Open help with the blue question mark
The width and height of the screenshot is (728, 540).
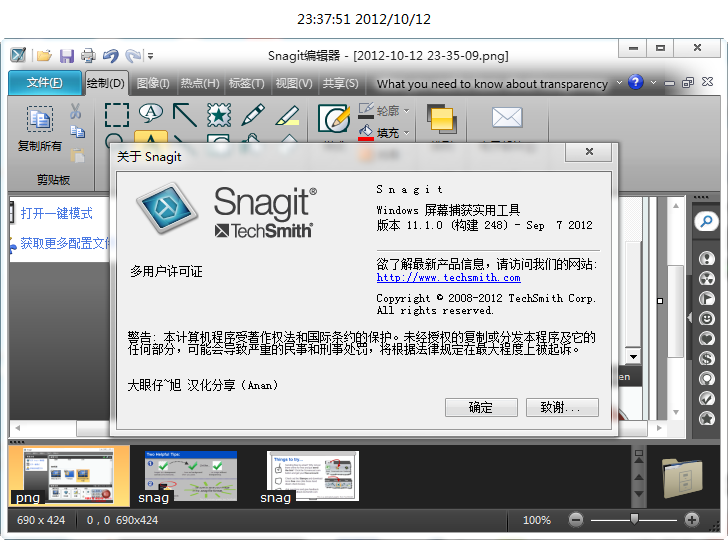click(x=635, y=82)
